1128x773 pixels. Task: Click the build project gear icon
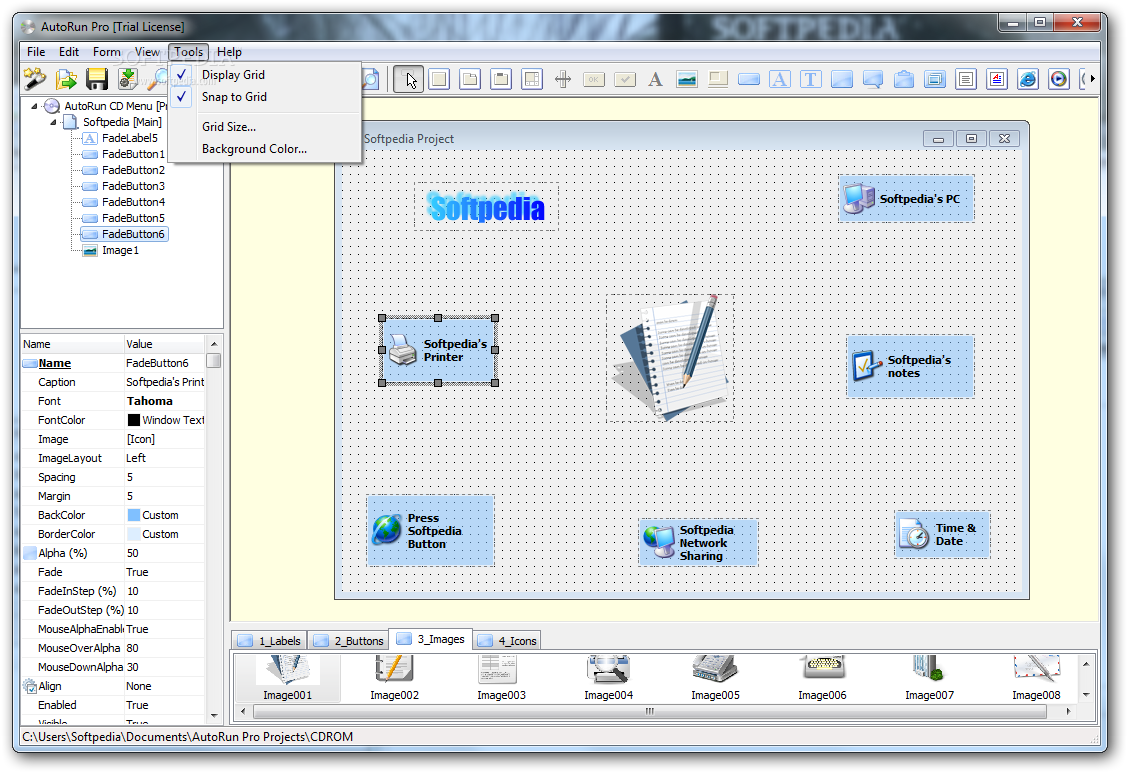[127, 79]
